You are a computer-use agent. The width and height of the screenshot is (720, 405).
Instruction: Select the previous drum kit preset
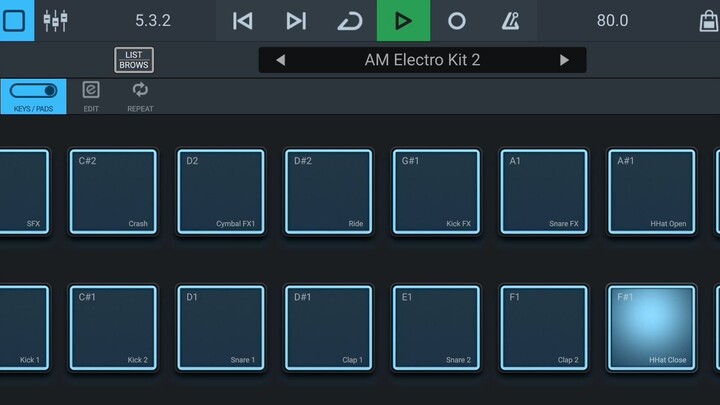280,60
